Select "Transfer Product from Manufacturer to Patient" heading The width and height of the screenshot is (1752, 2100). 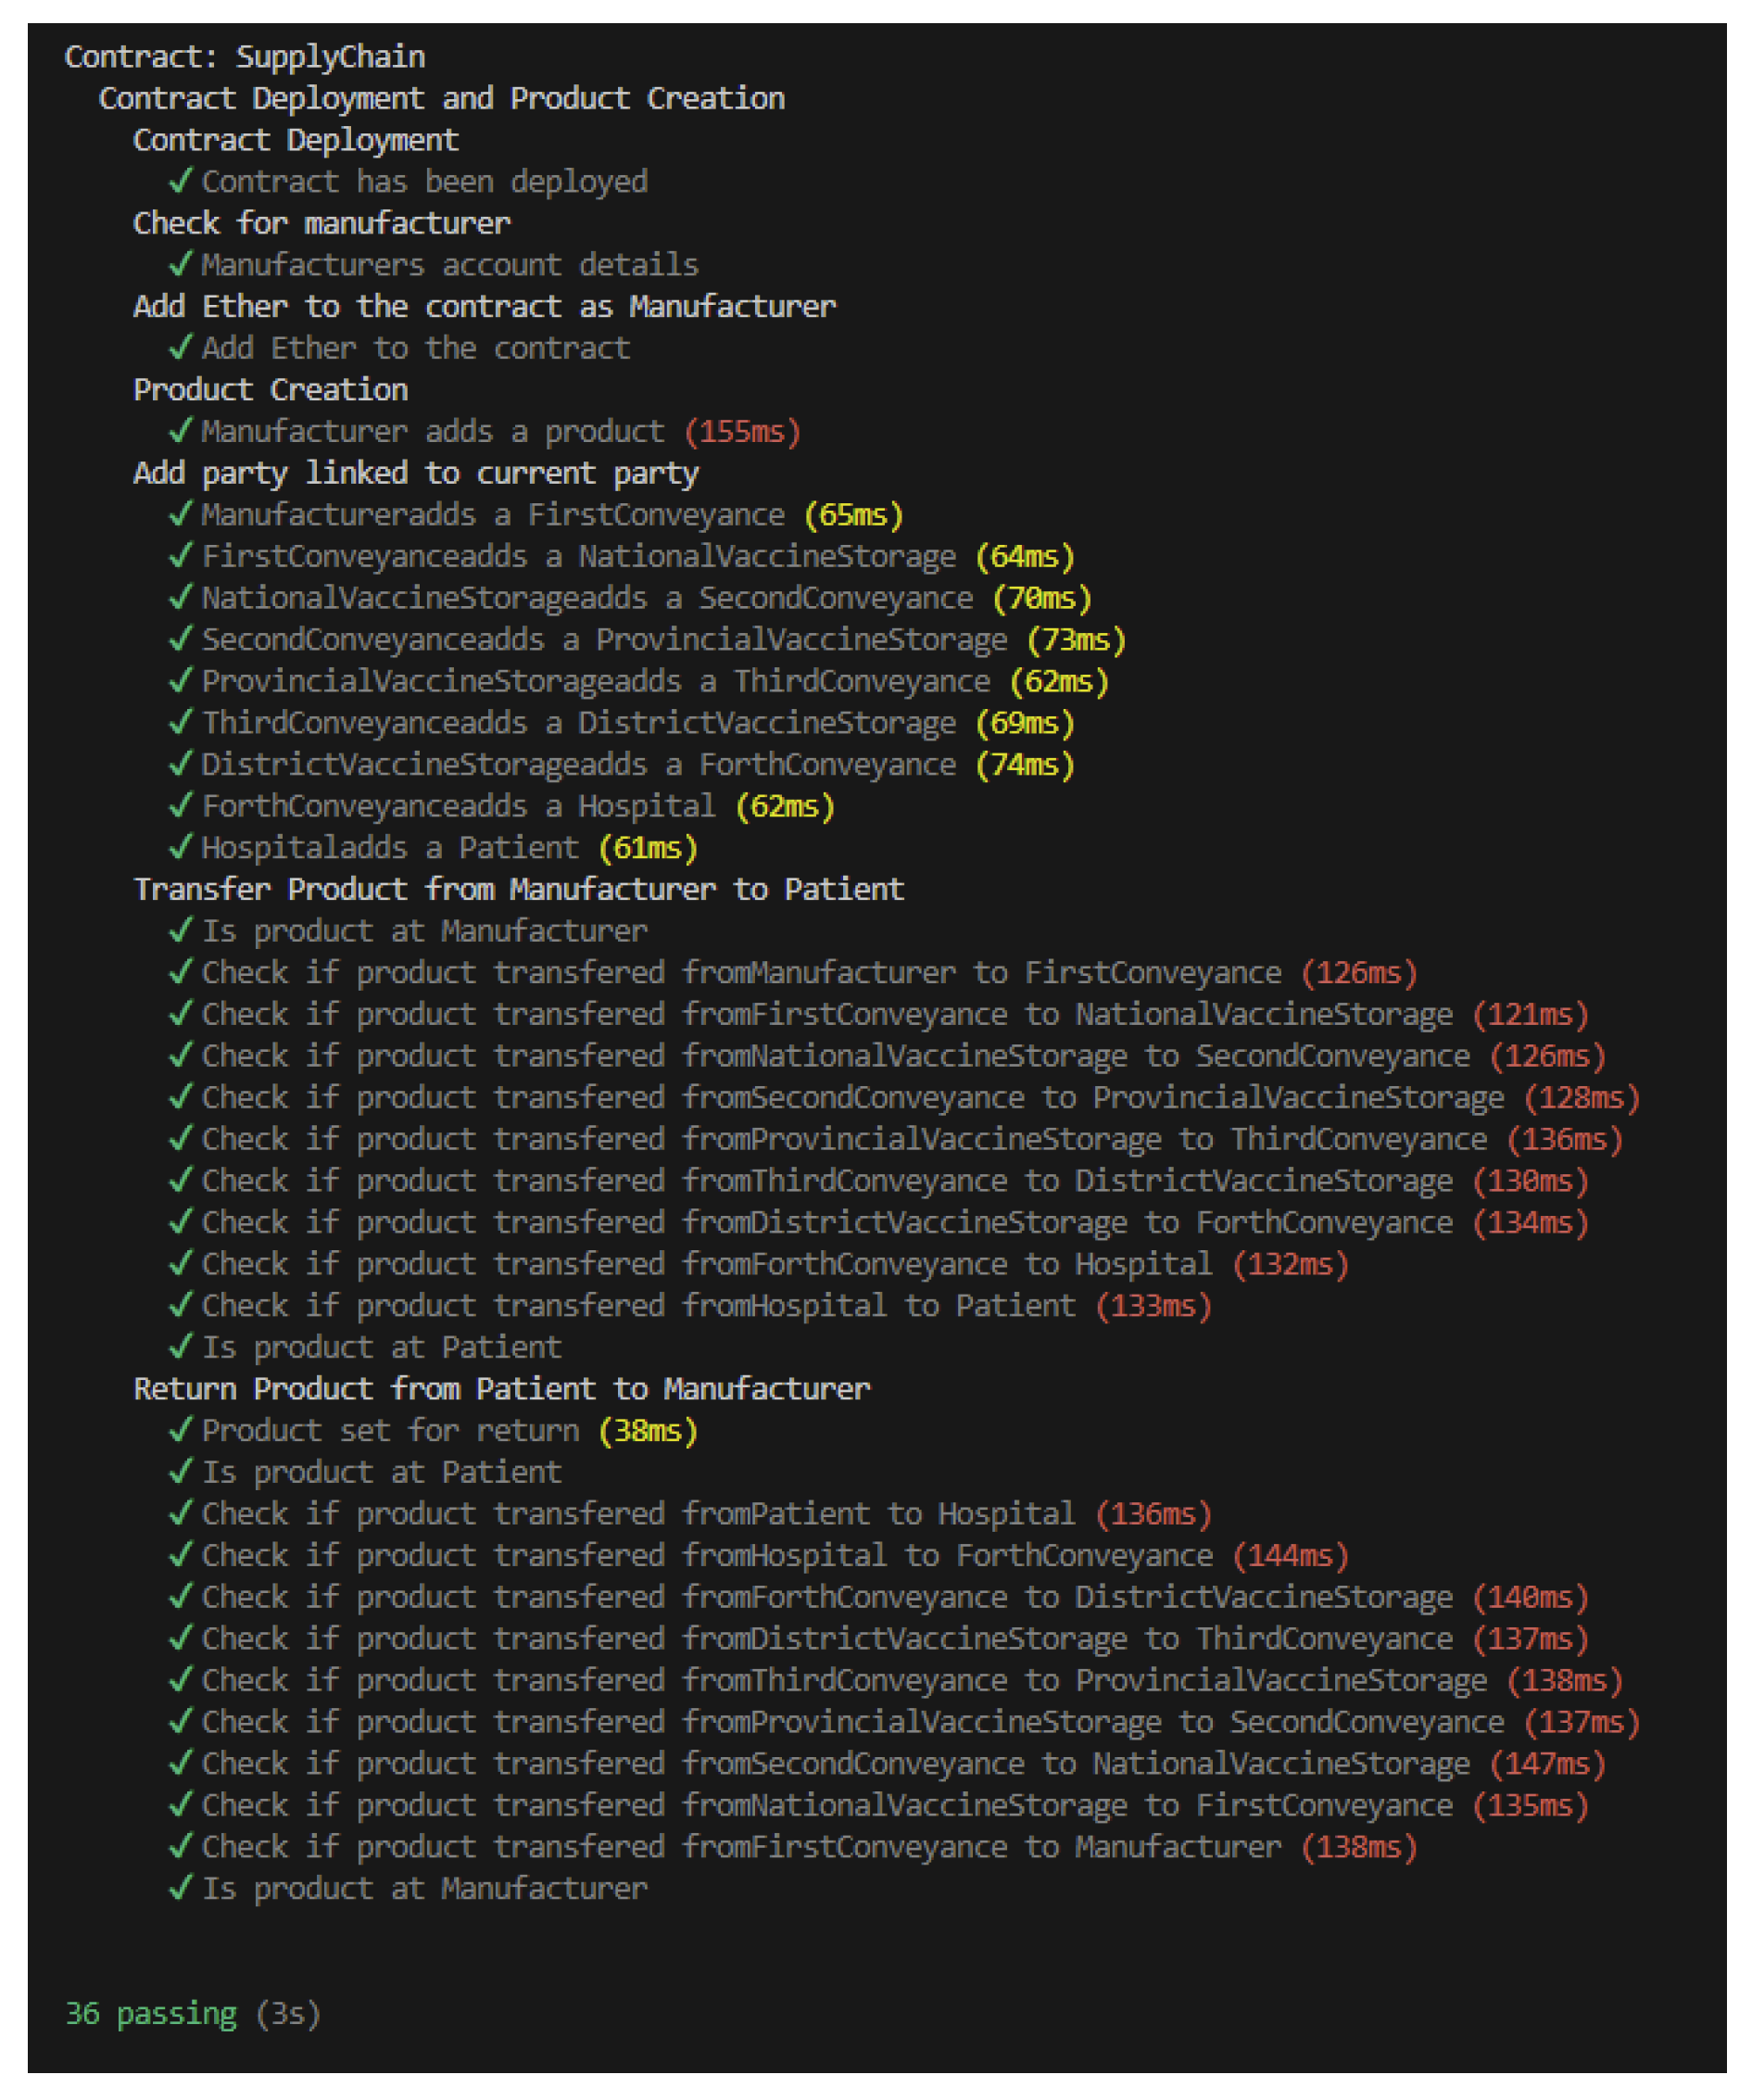(518, 889)
